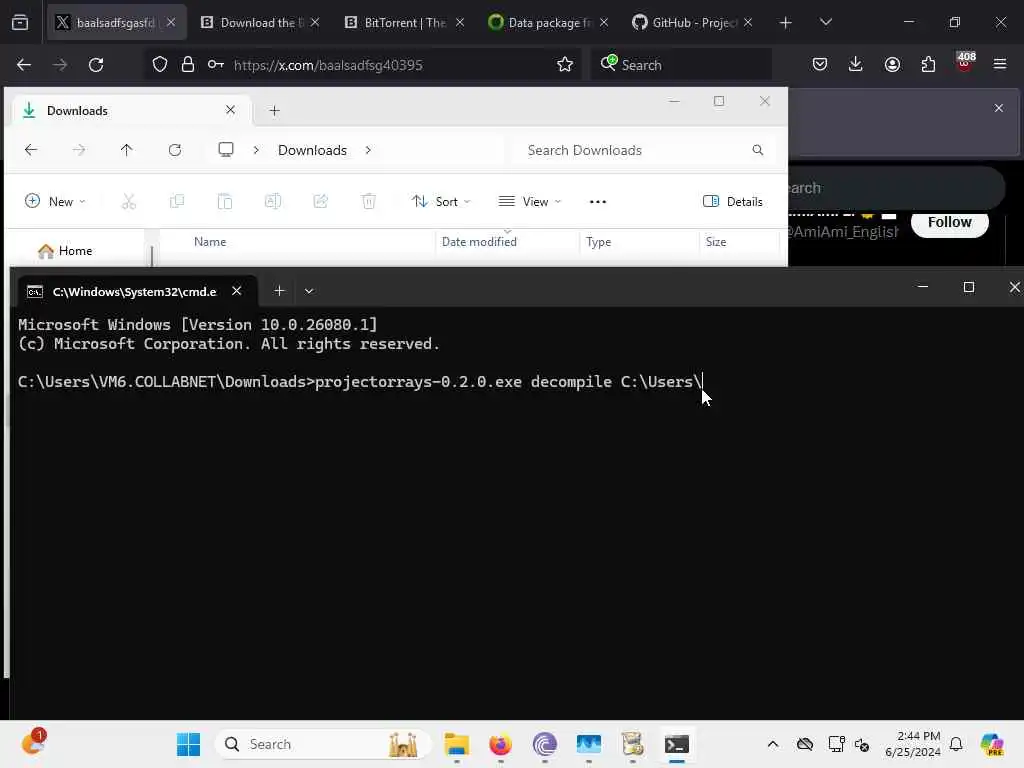Open the clock showing 2:44 PM
Screen dimensions: 1024x768
913,744
